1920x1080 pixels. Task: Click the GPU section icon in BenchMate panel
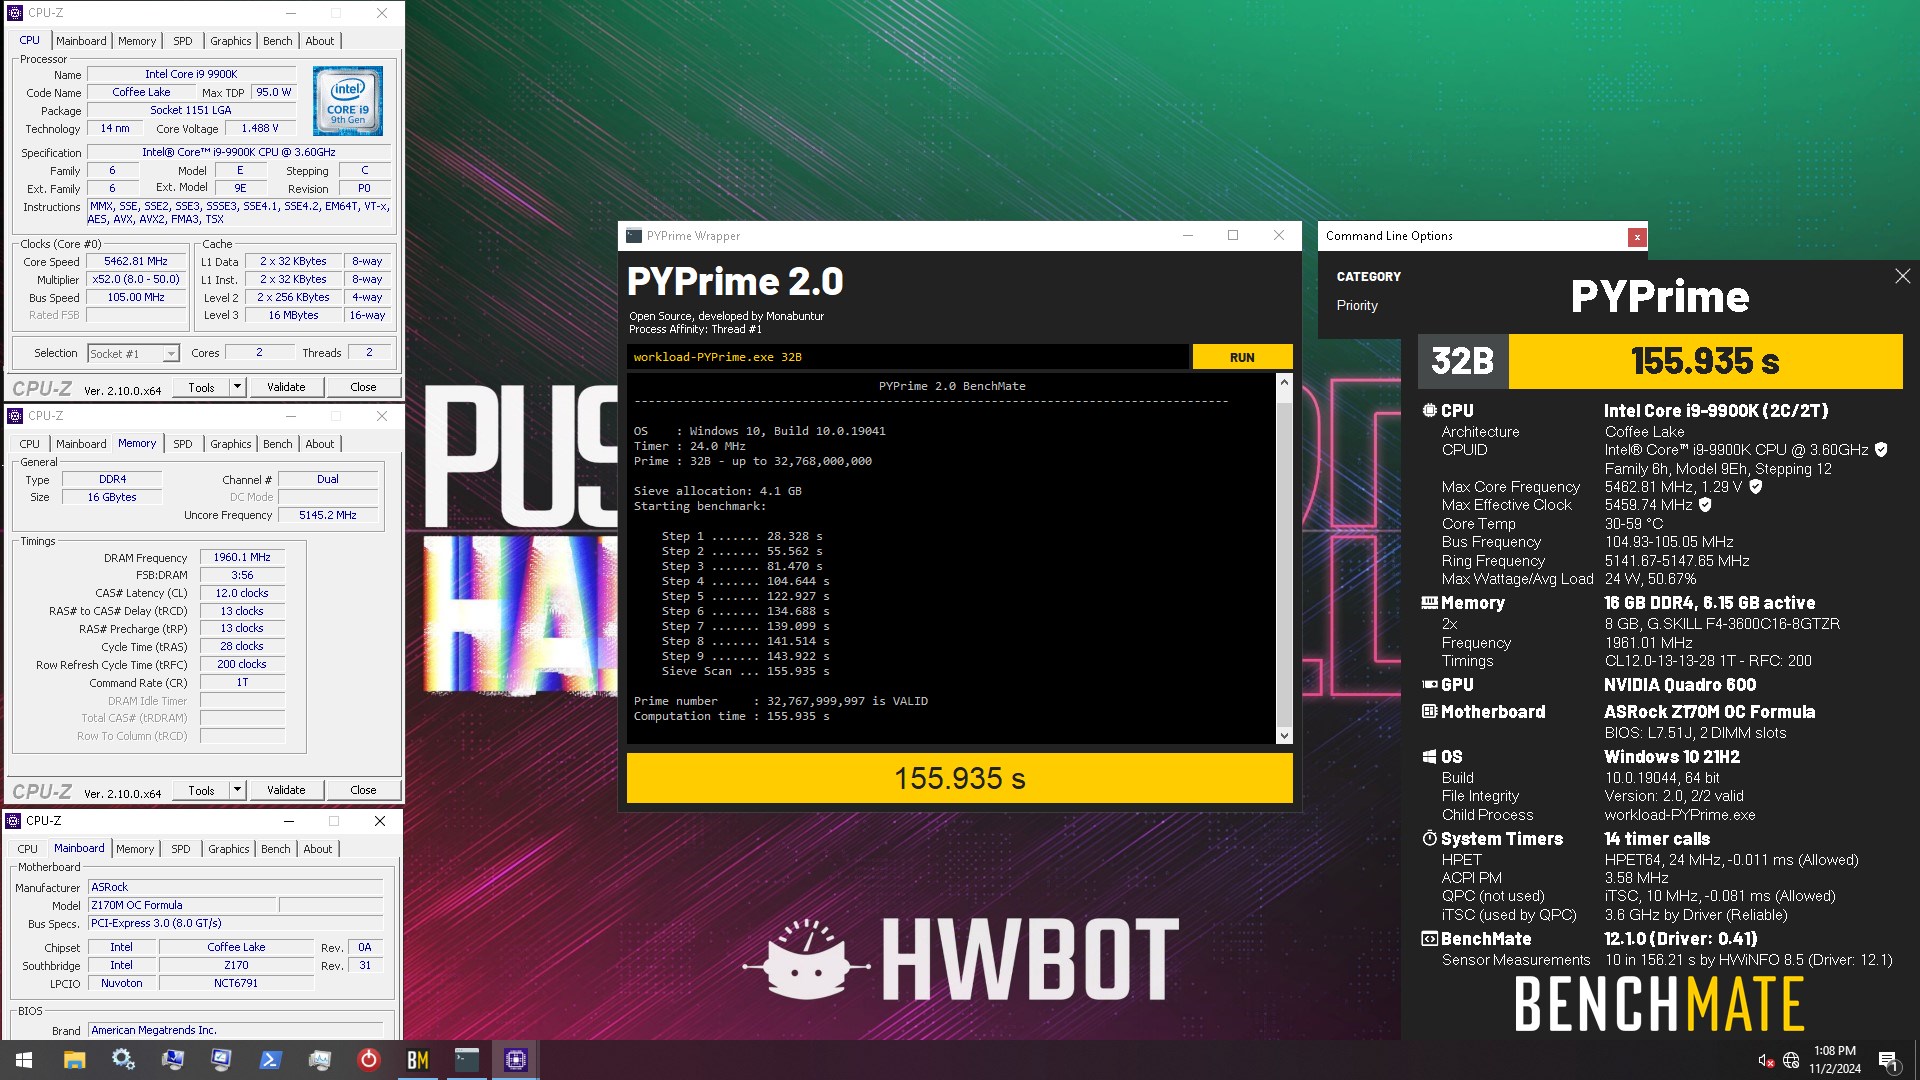(1429, 685)
